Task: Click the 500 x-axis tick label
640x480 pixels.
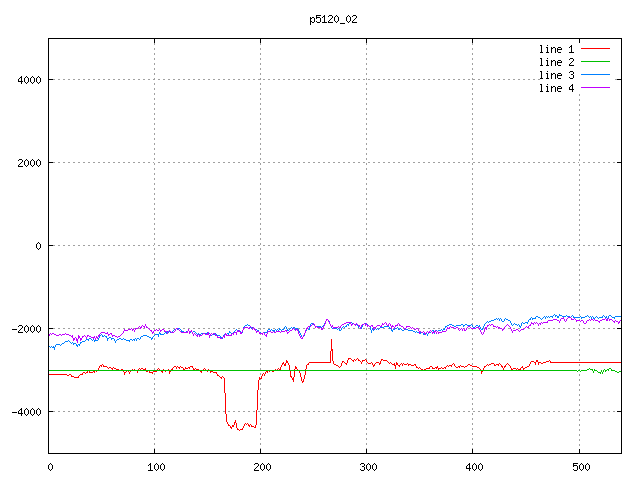Action: tap(579, 466)
